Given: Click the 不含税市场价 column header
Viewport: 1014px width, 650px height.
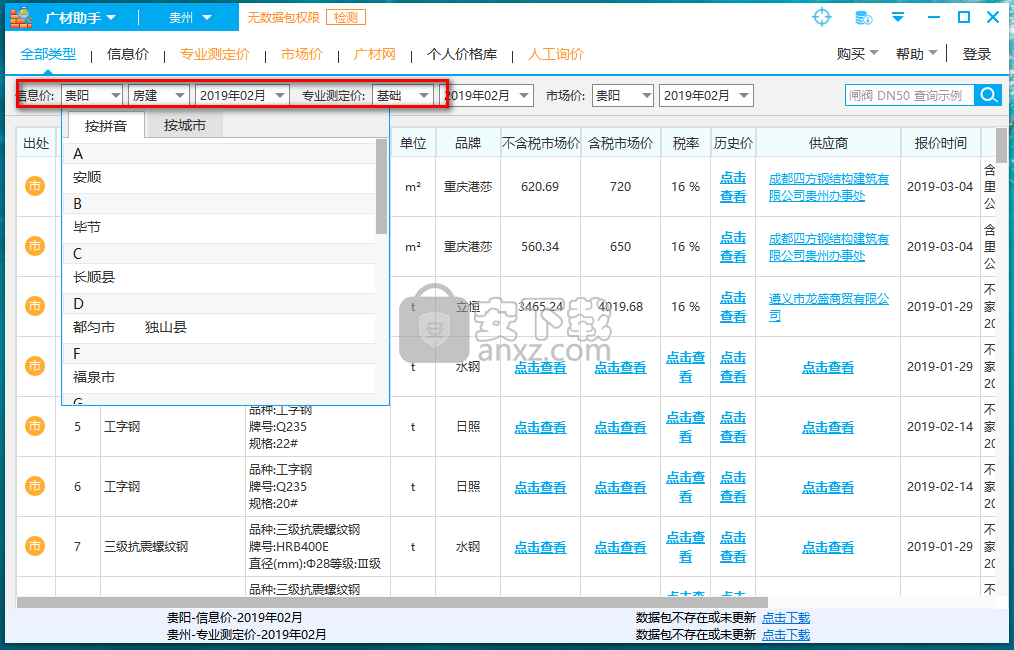Looking at the screenshot, I should 541,143.
